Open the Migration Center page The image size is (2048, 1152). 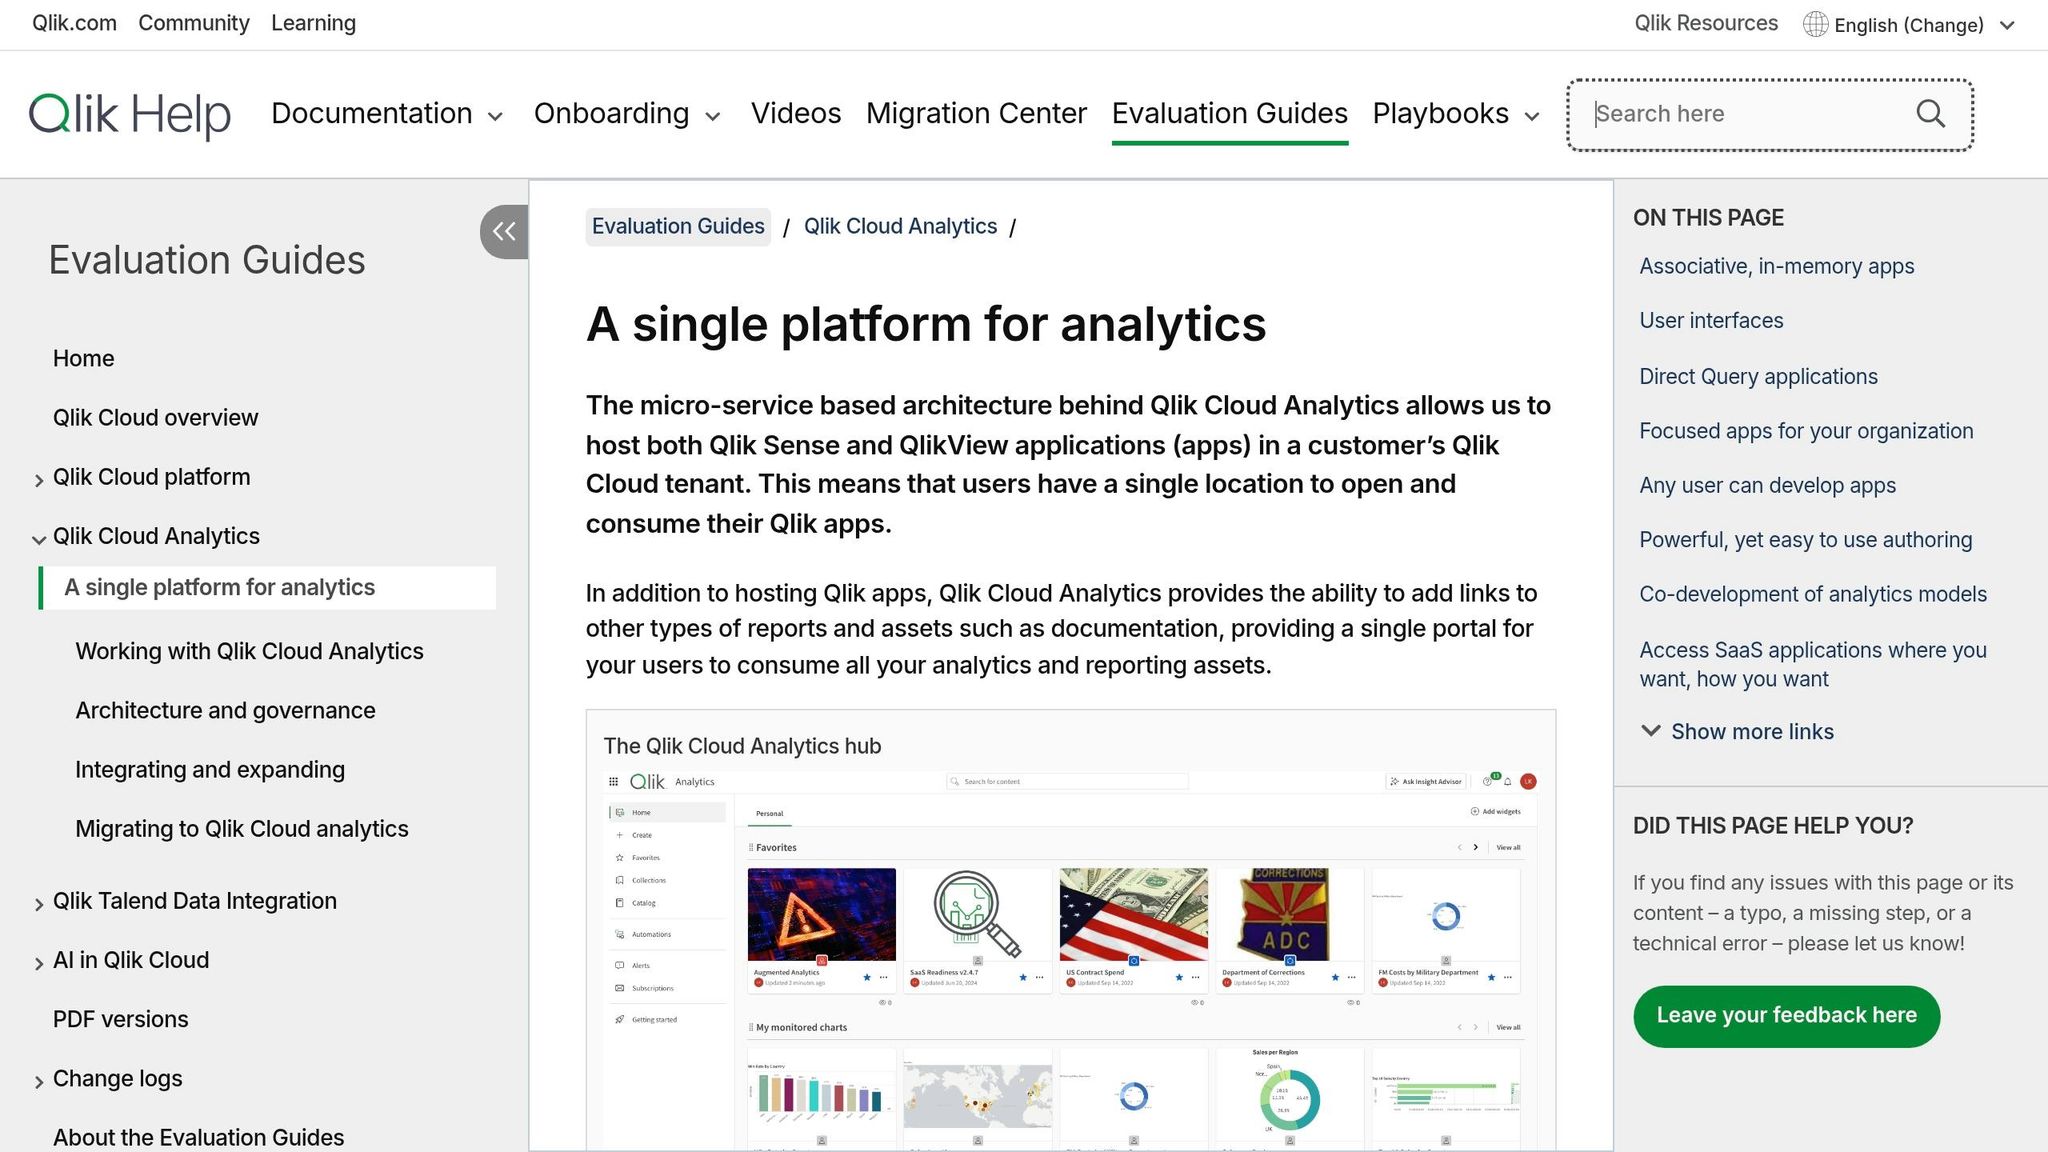976,114
